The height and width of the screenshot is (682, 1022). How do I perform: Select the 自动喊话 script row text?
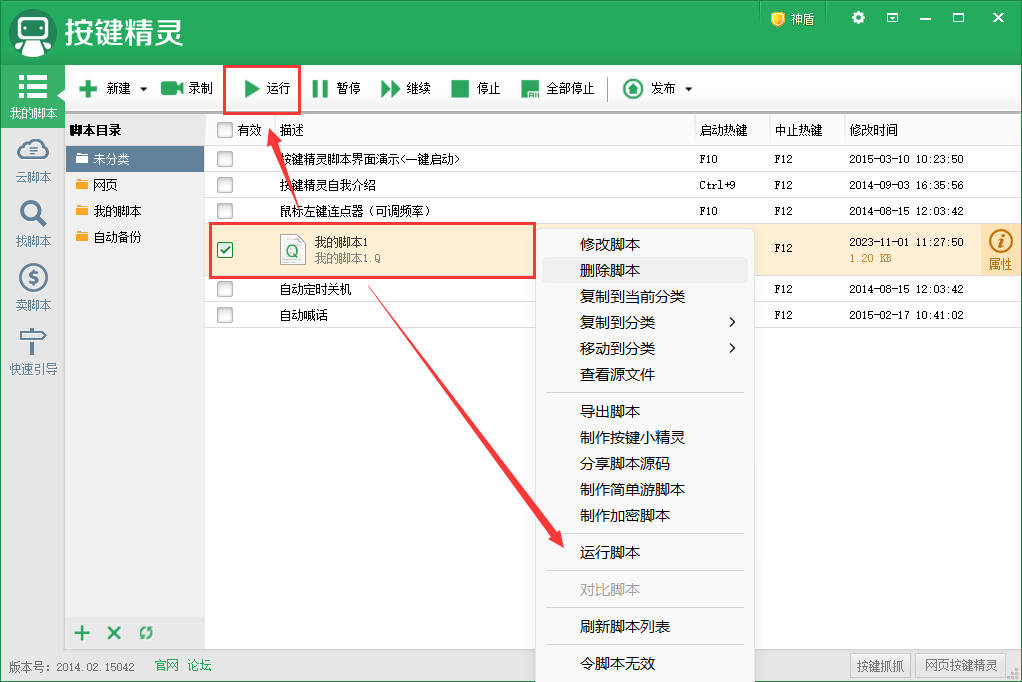(304, 316)
